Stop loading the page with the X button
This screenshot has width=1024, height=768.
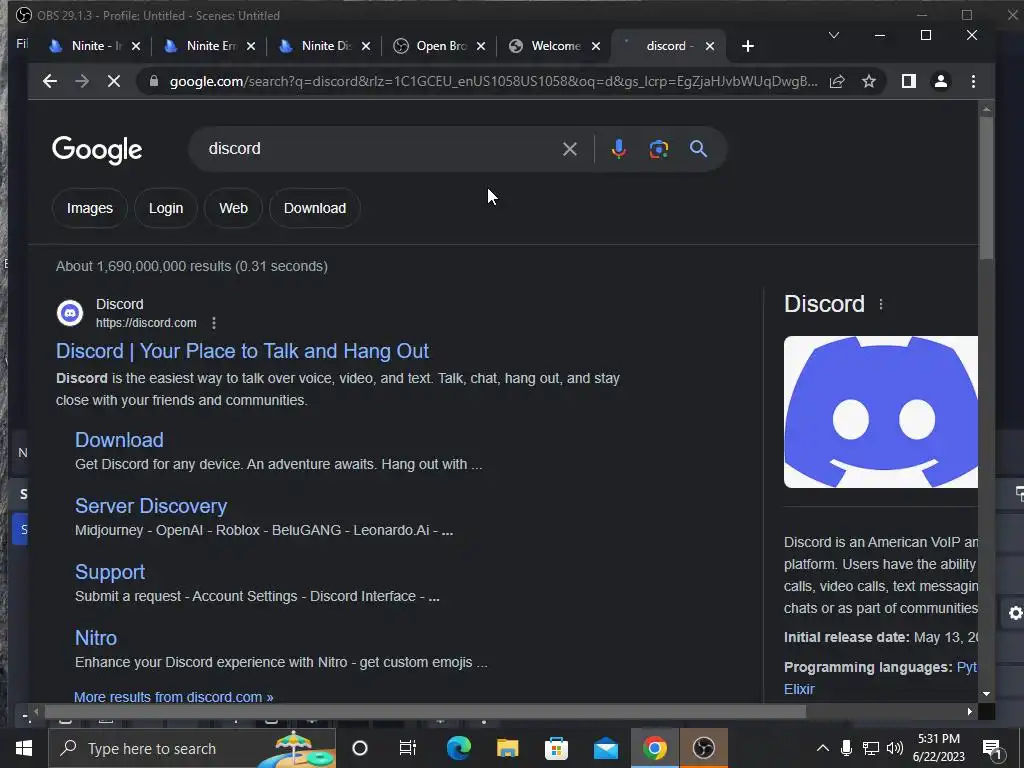point(114,81)
